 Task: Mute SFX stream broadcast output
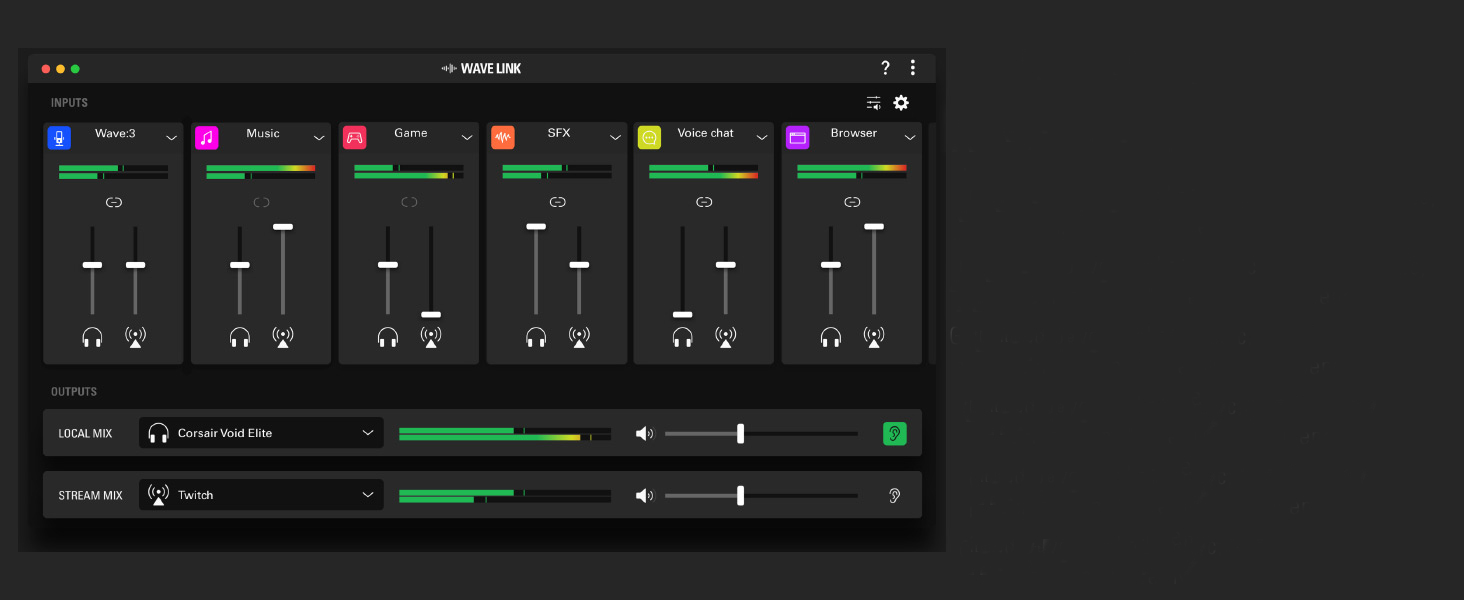[579, 337]
